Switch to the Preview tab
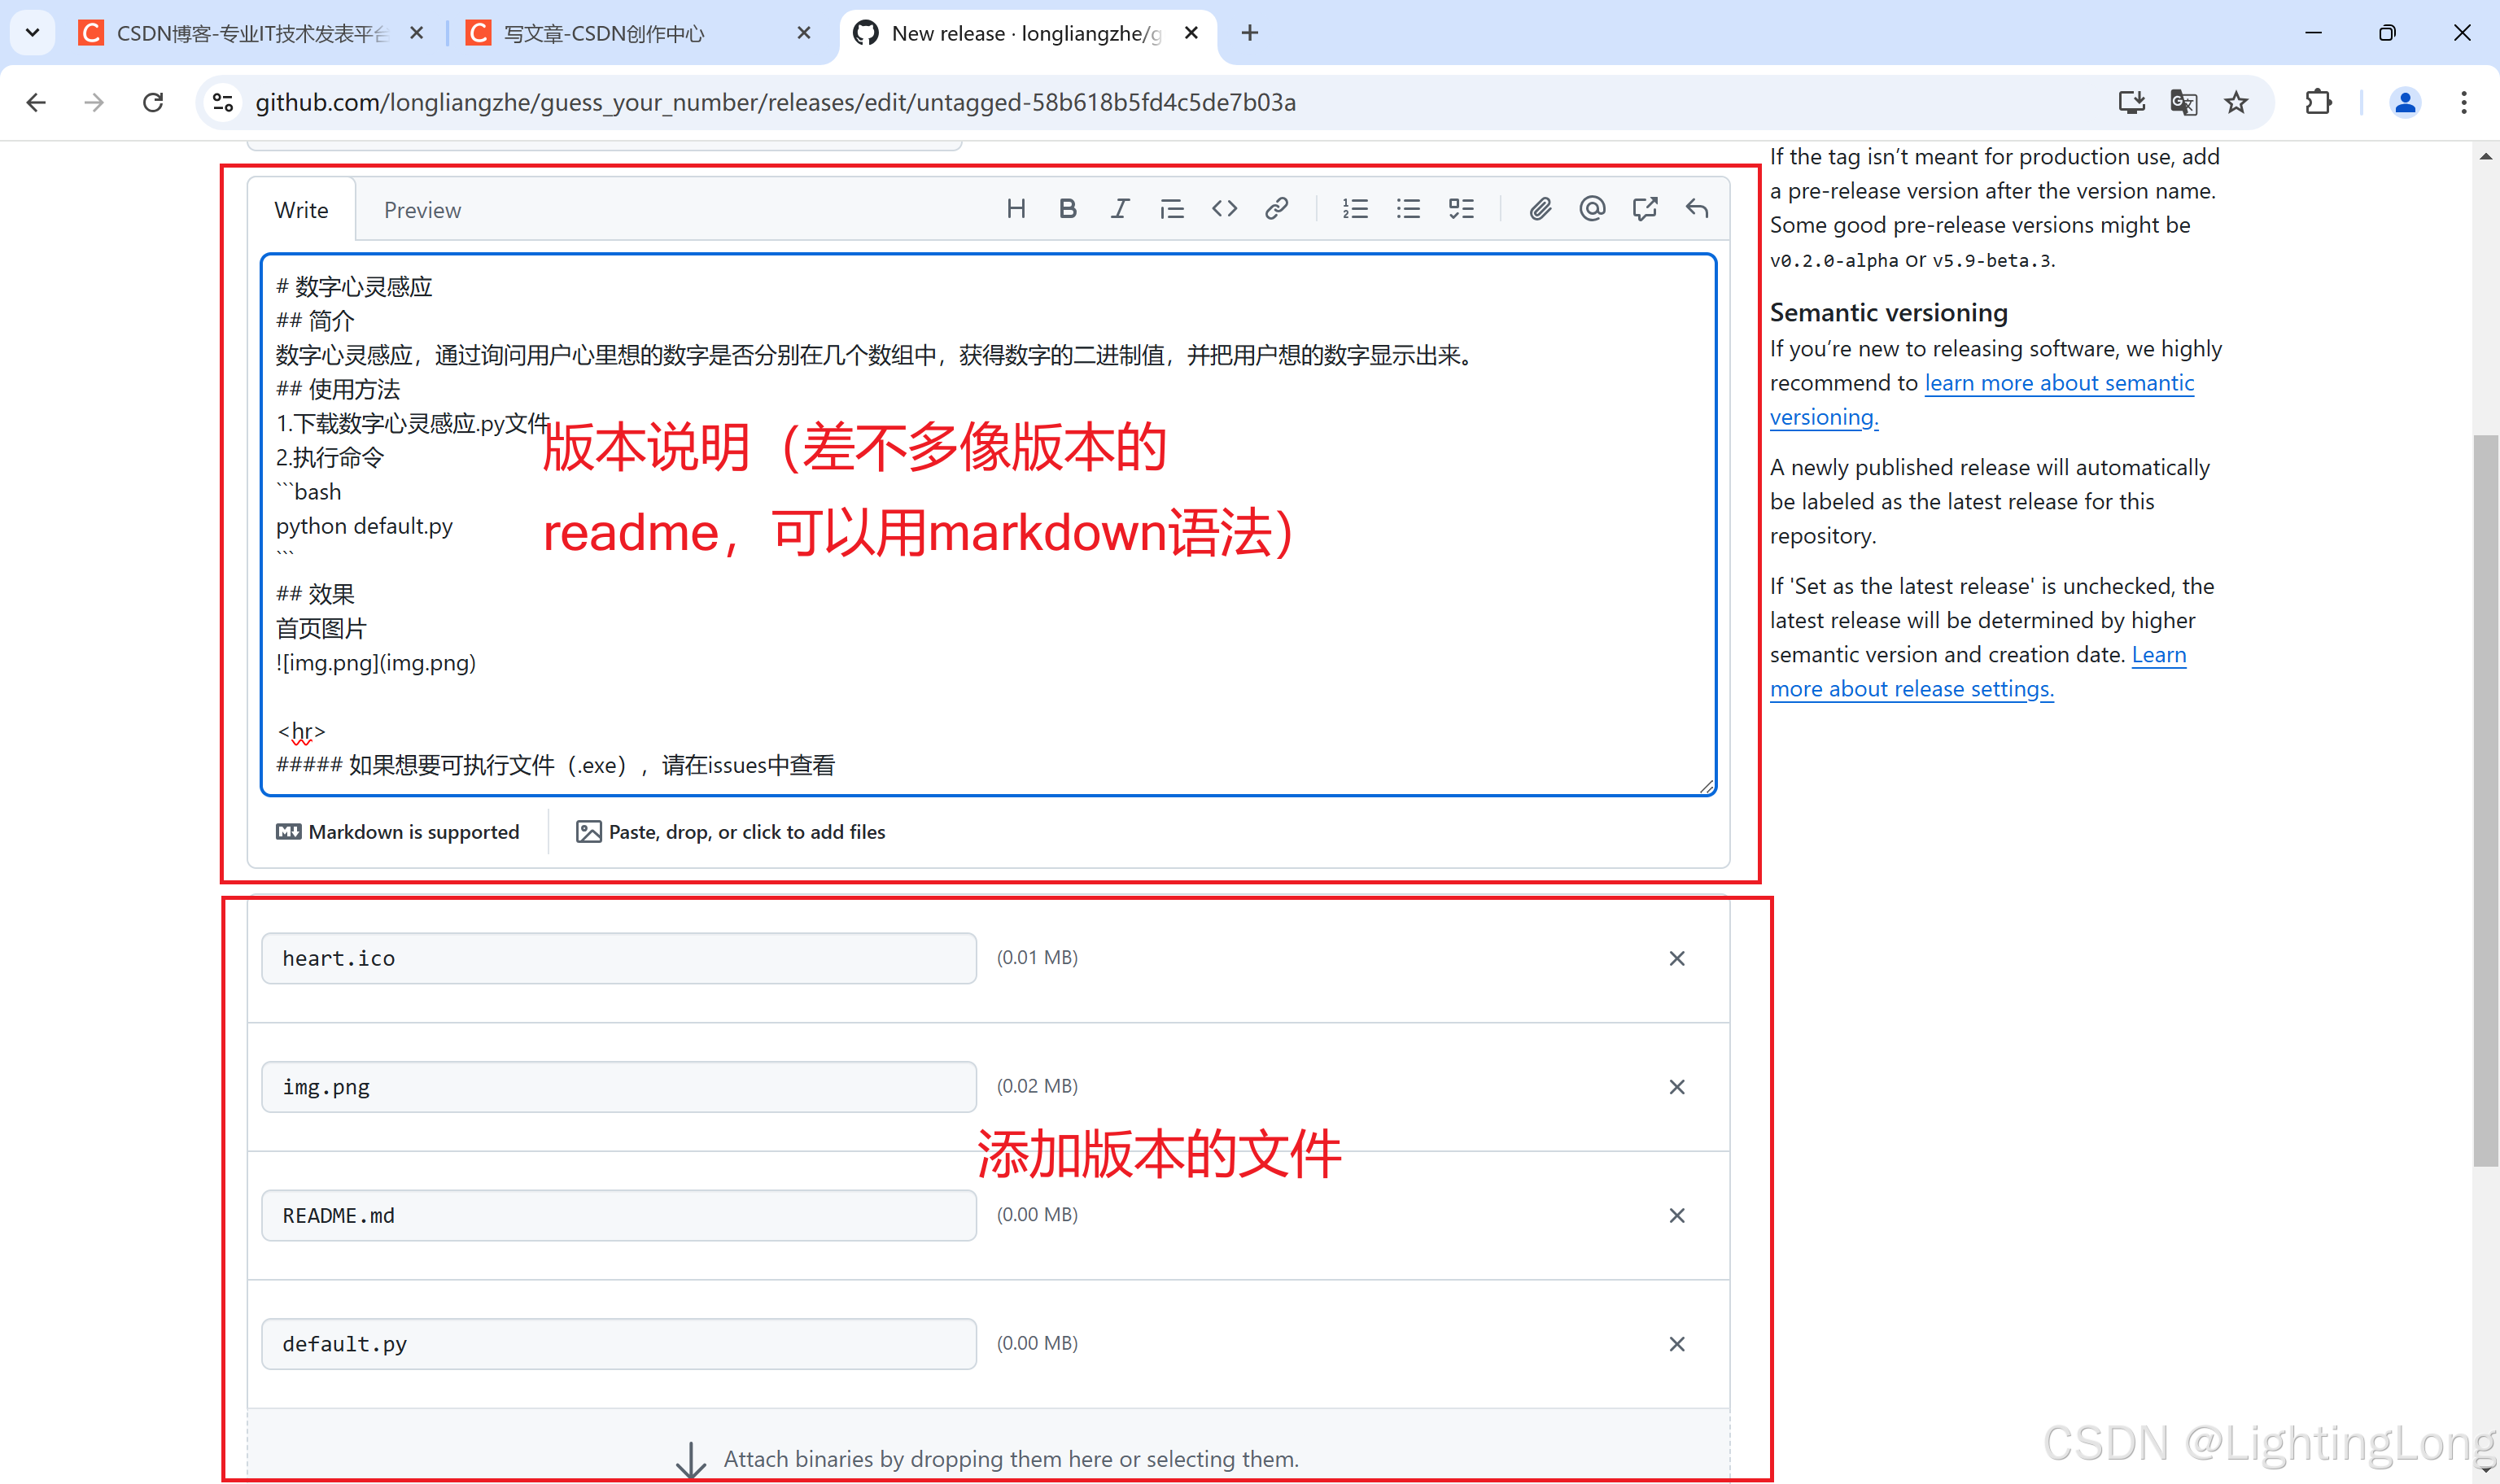This screenshot has width=2500, height=1484. [422, 210]
